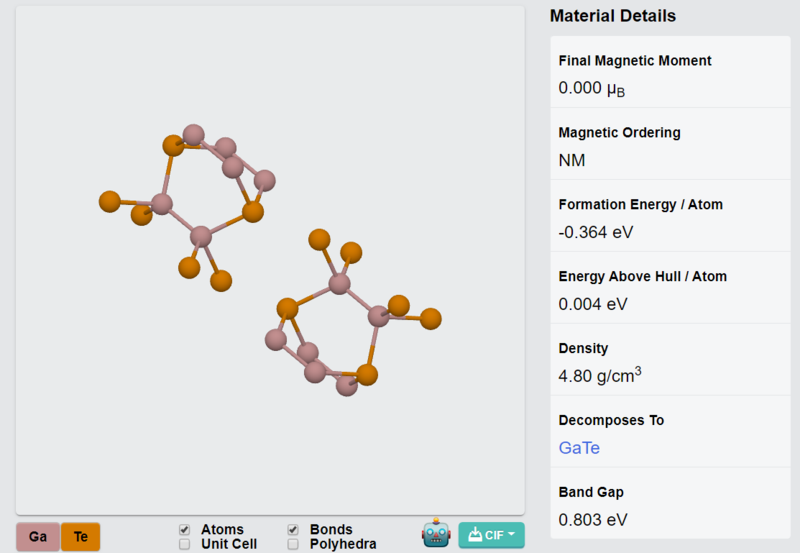The height and width of the screenshot is (553, 800).
Task: Click the Material Details heading
Action: point(613,16)
